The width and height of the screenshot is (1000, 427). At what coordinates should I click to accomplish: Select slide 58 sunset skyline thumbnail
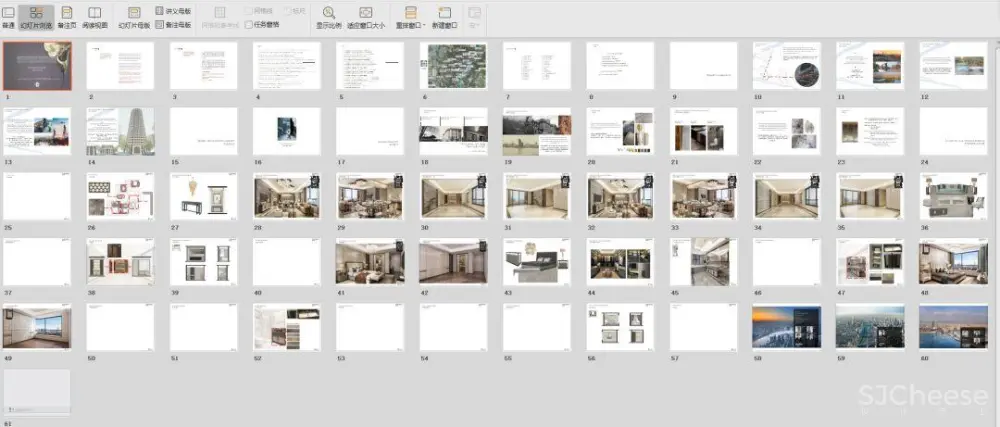click(786, 327)
